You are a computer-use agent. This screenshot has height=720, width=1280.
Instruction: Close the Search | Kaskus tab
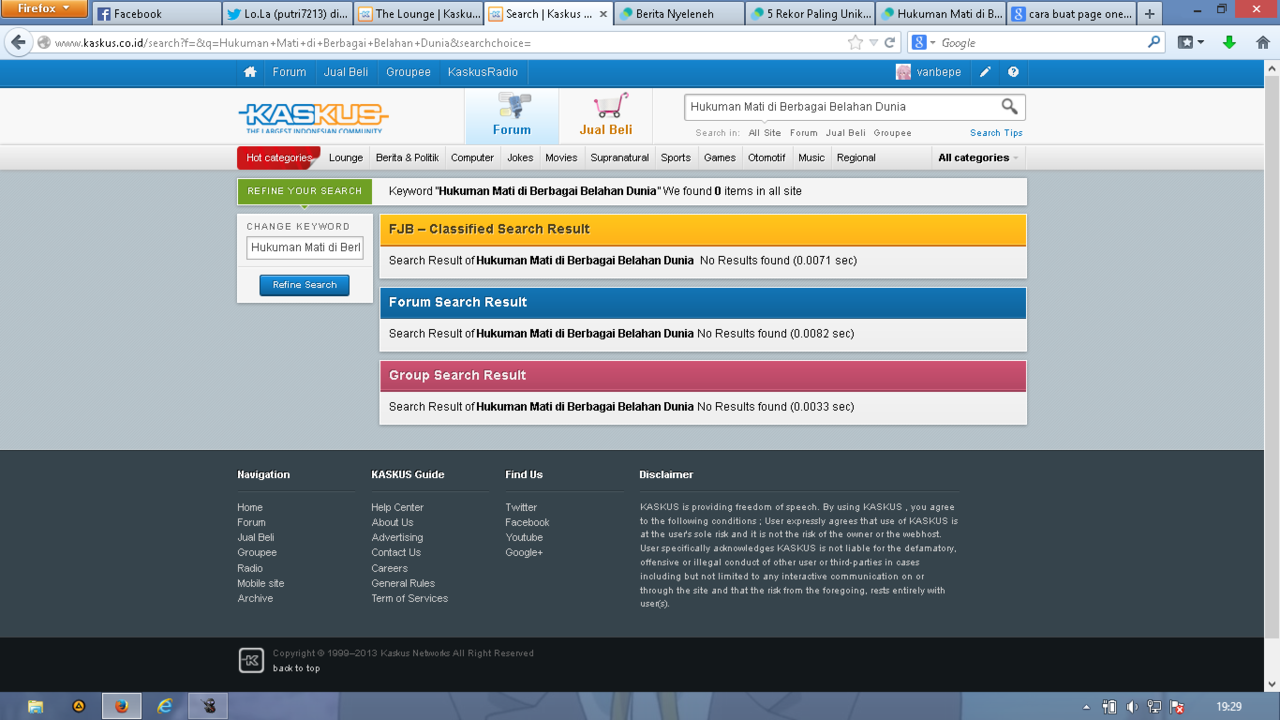(x=603, y=14)
